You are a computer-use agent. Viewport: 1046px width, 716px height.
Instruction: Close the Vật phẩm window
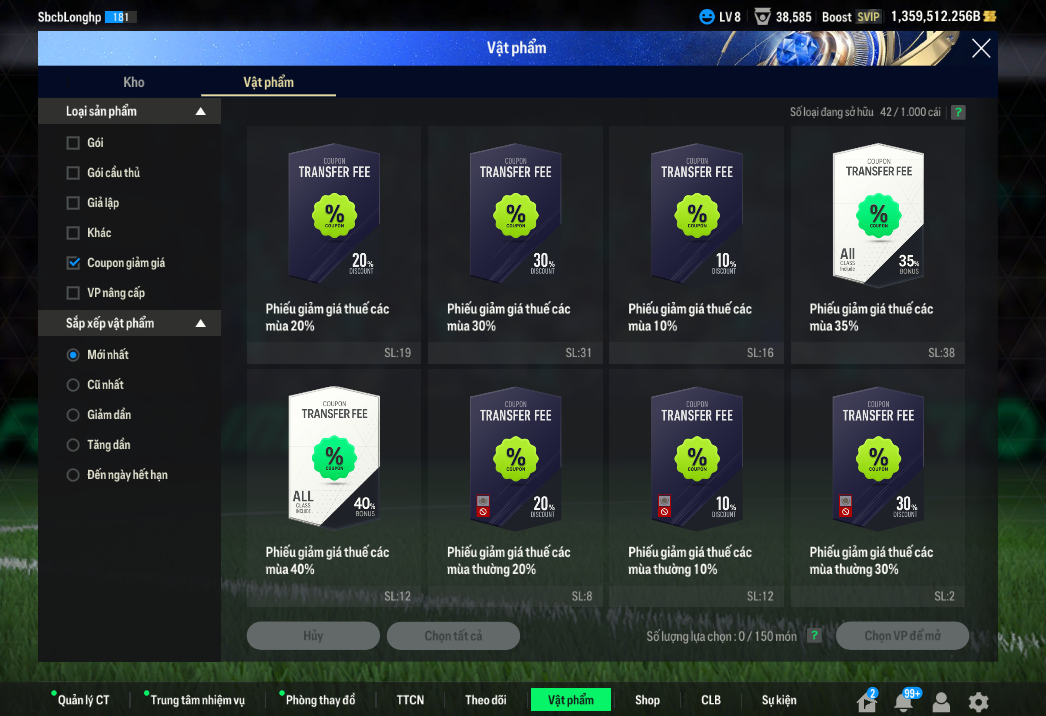pyautogui.click(x=981, y=48)
